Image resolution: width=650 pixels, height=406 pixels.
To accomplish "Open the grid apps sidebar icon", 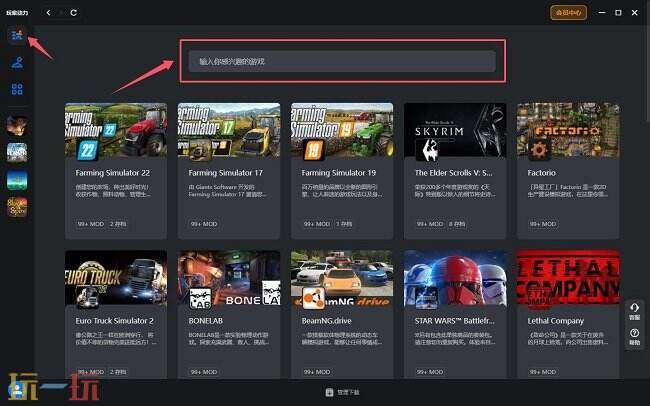I will (17, 90).
